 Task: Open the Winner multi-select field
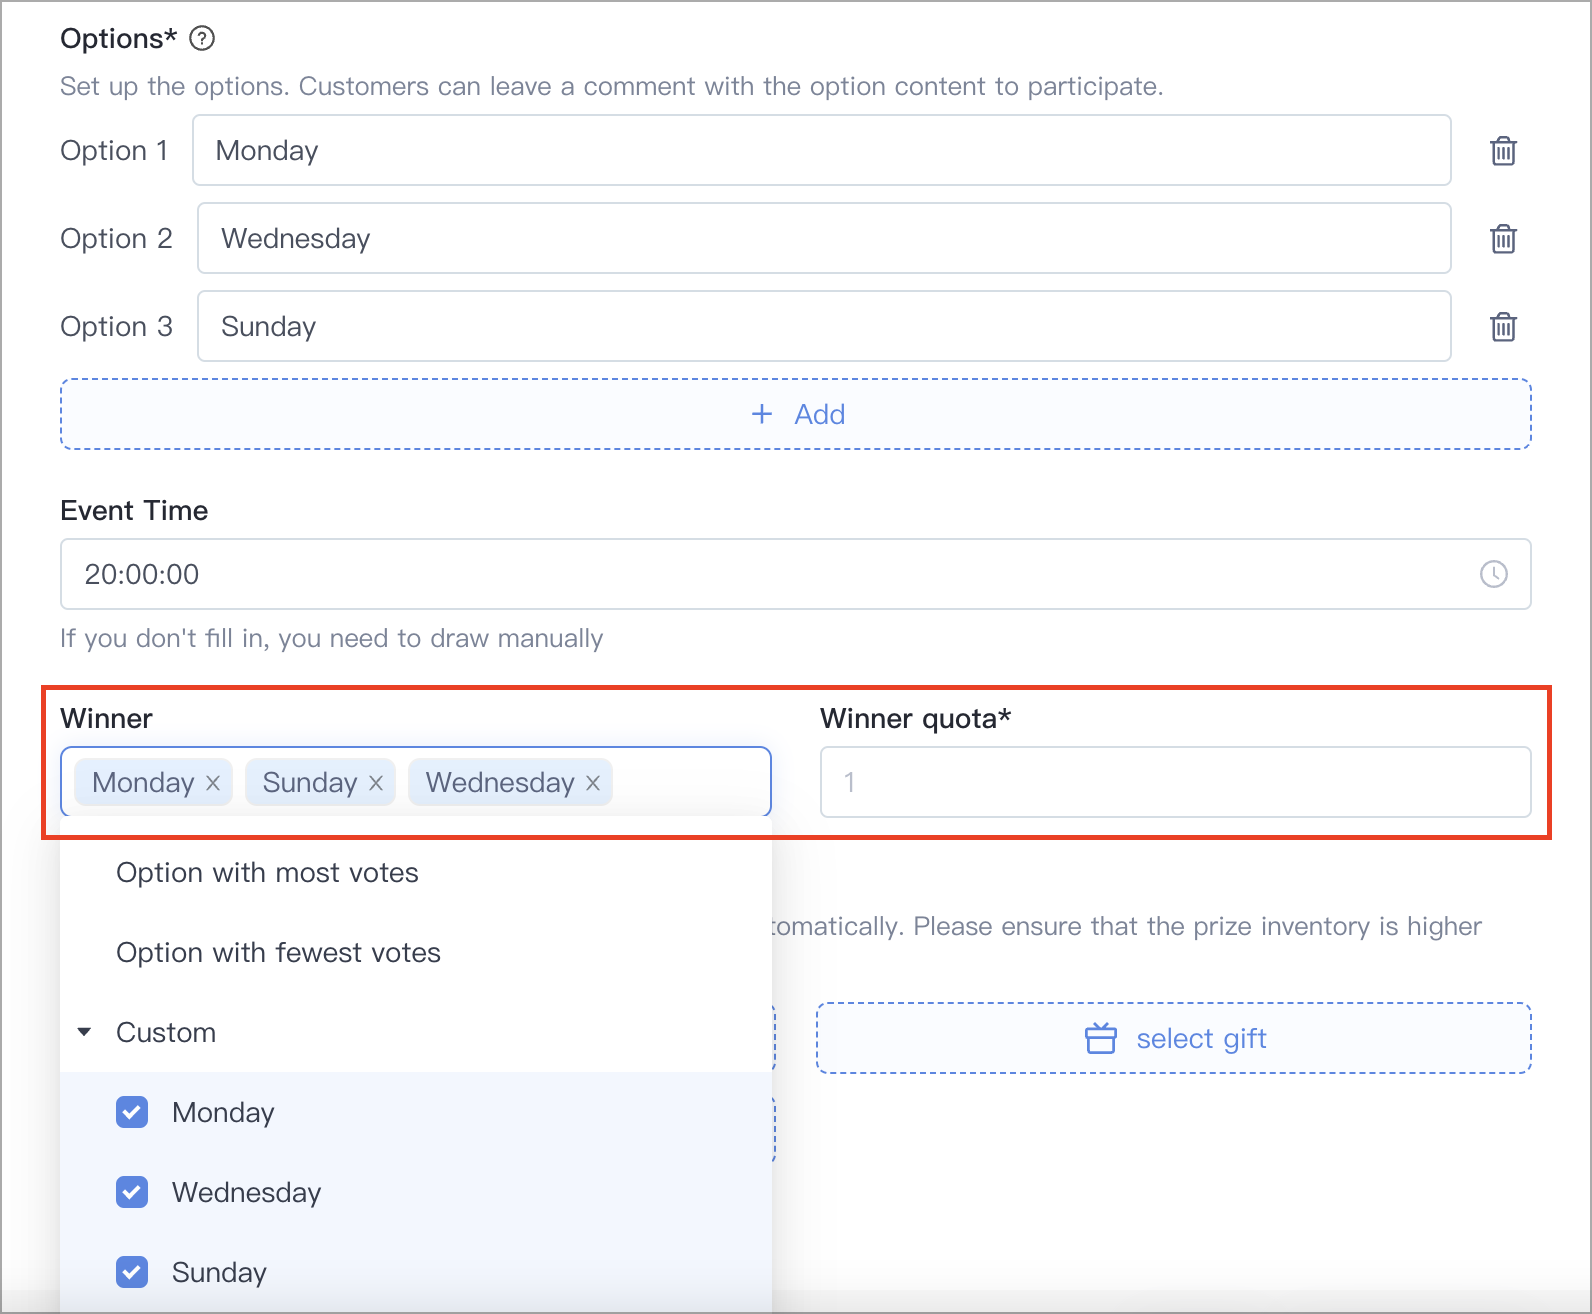416,782
